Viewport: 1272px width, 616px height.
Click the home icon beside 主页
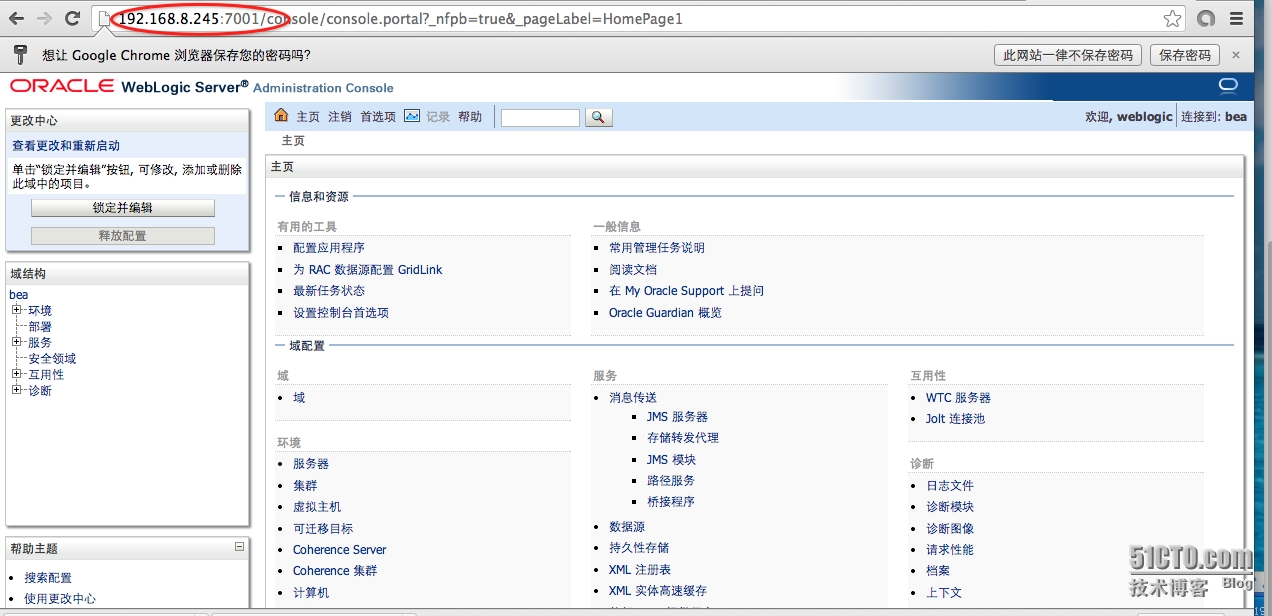click(x=281, y=116)
